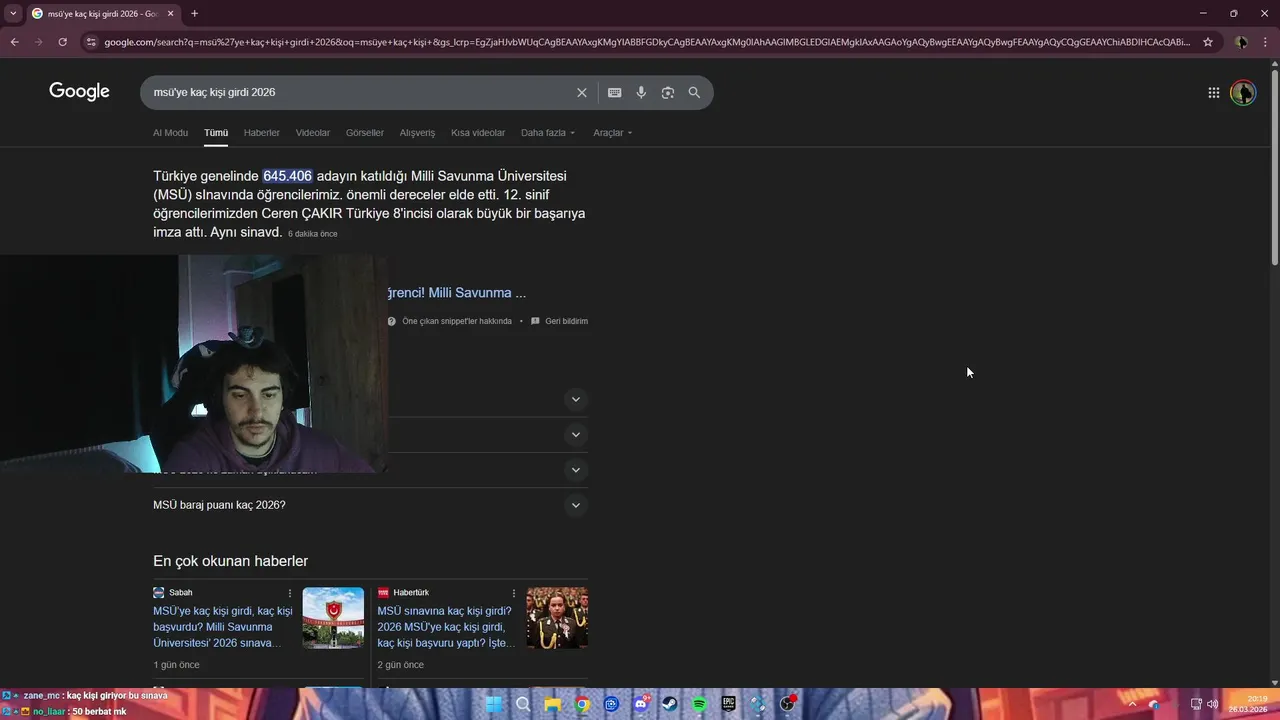Open taskbar Search
Image resolution: width=1280 pixels, height=720 pixels.
coord(523,704)
